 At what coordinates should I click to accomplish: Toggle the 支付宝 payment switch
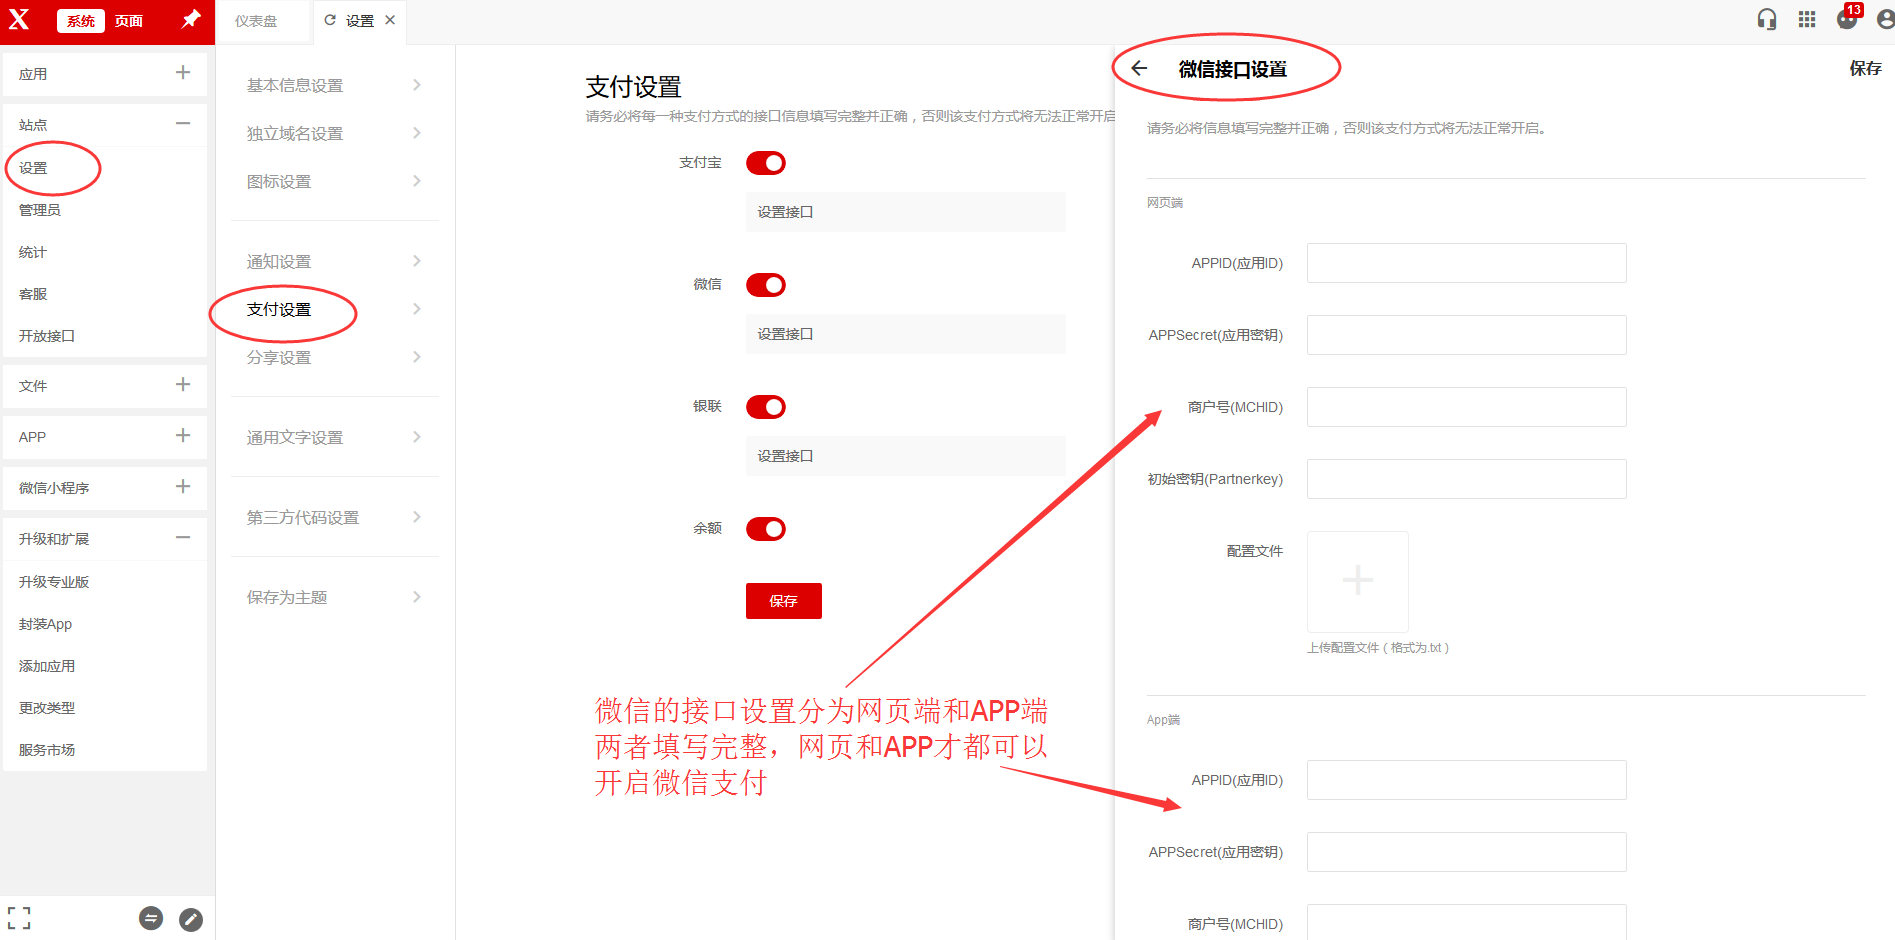[766, 163]
